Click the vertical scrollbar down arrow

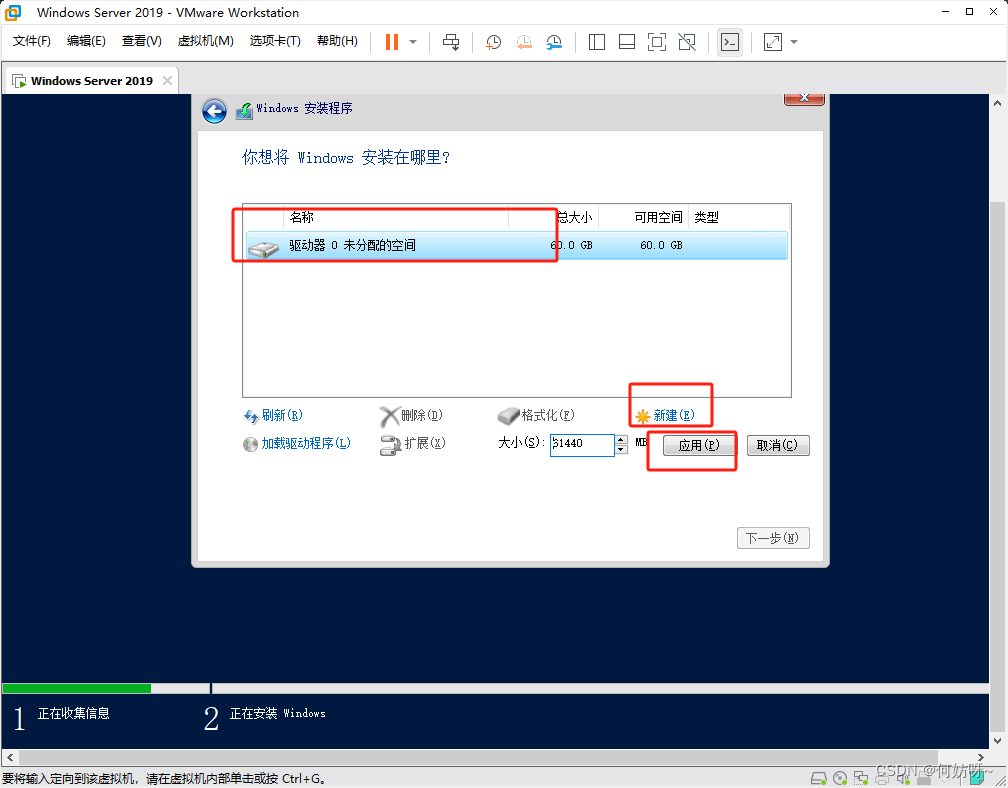[x=998, y=740]
